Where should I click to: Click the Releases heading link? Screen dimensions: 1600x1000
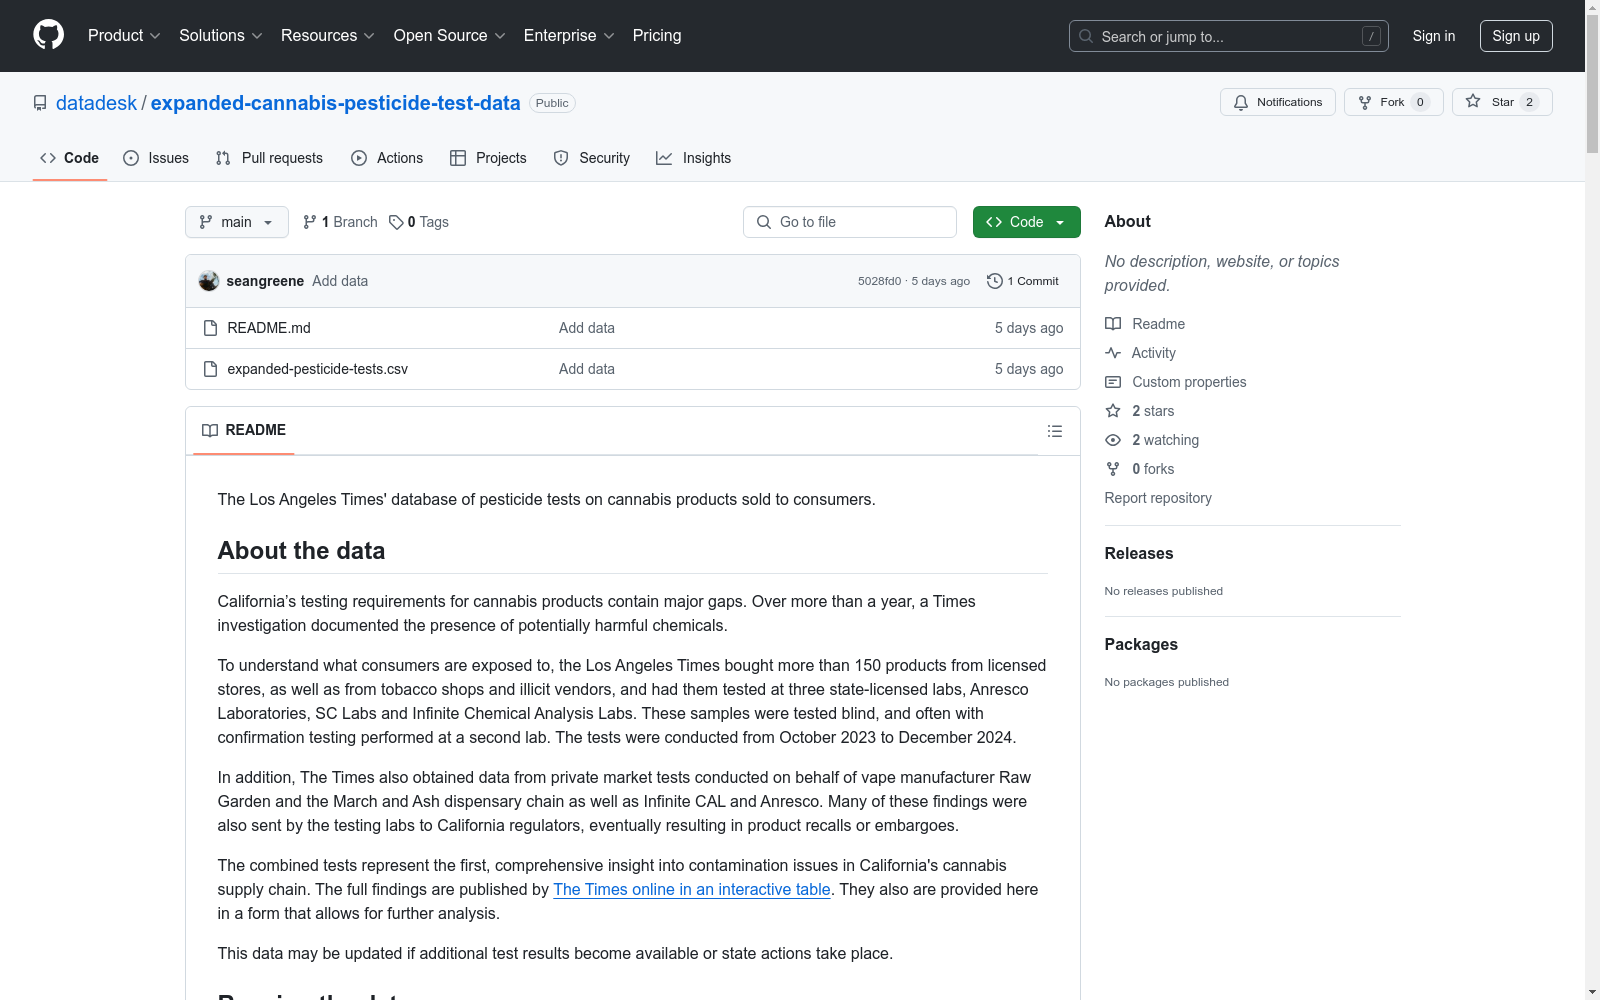[x=1139, y=553]
